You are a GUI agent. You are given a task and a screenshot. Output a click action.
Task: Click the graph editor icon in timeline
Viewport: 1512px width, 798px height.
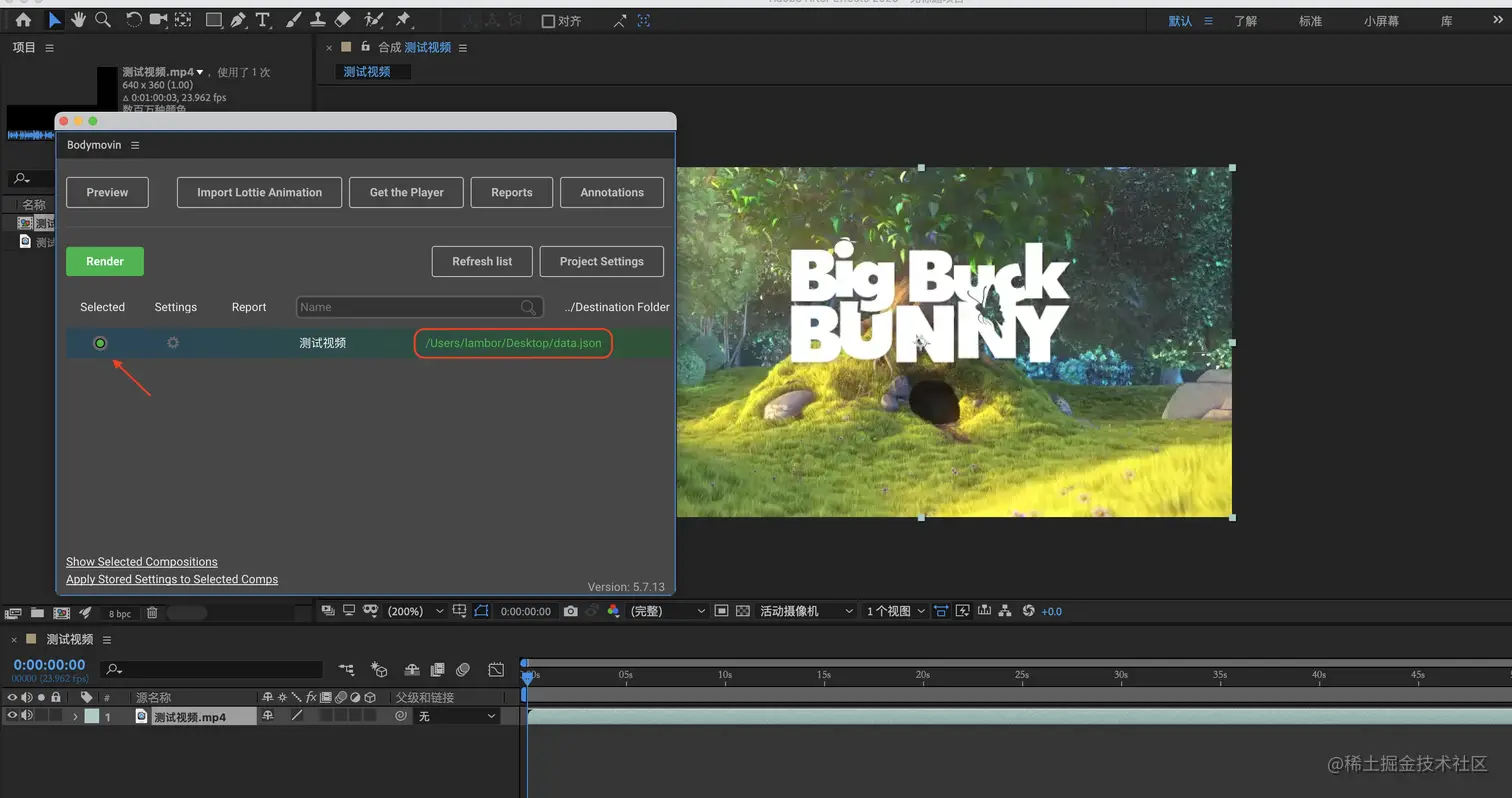[496, 669]
